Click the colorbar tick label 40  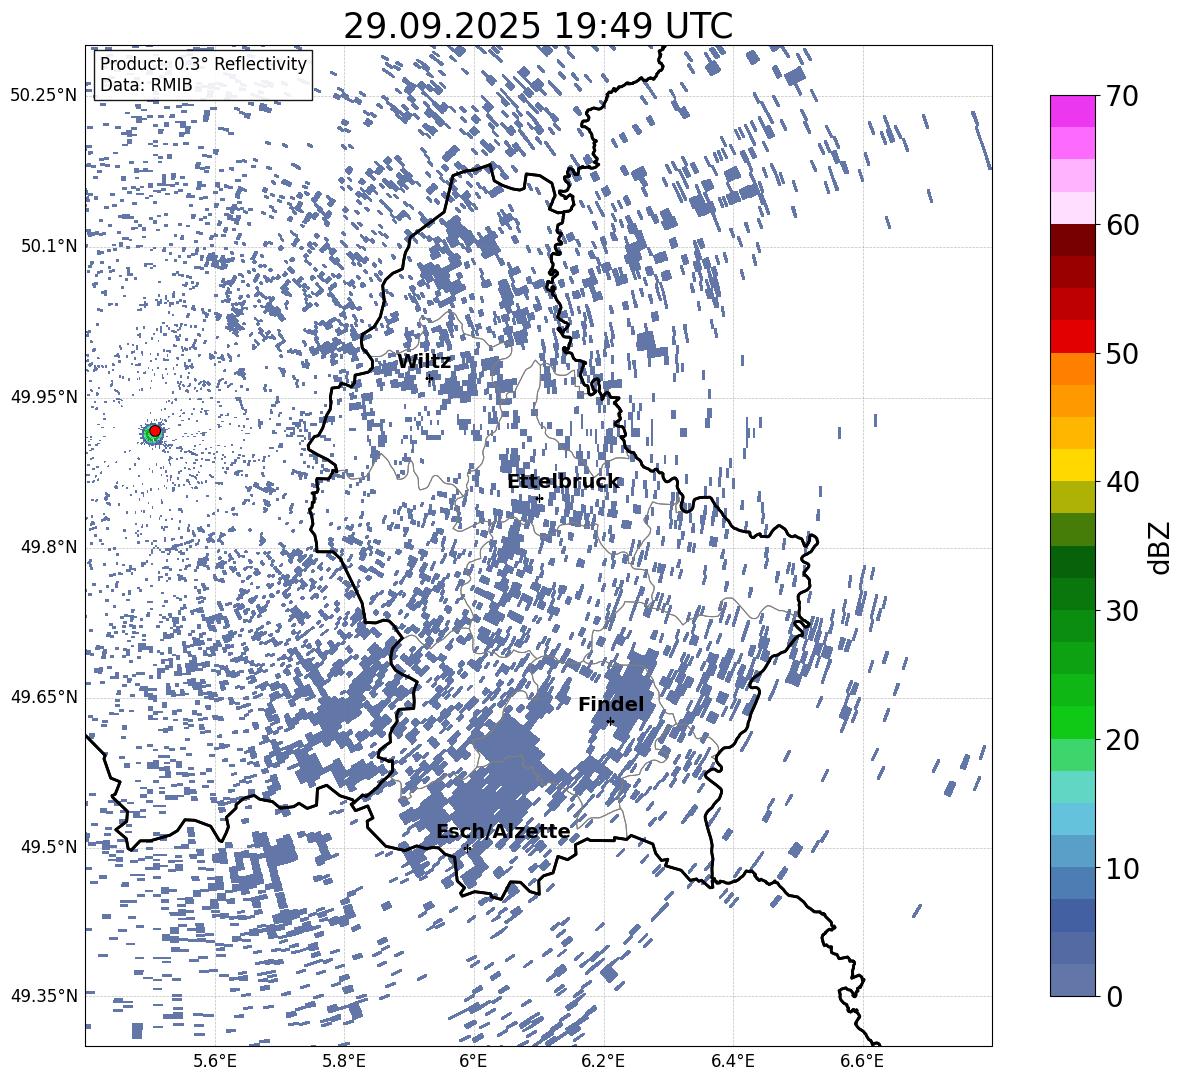click(1123, 482)
